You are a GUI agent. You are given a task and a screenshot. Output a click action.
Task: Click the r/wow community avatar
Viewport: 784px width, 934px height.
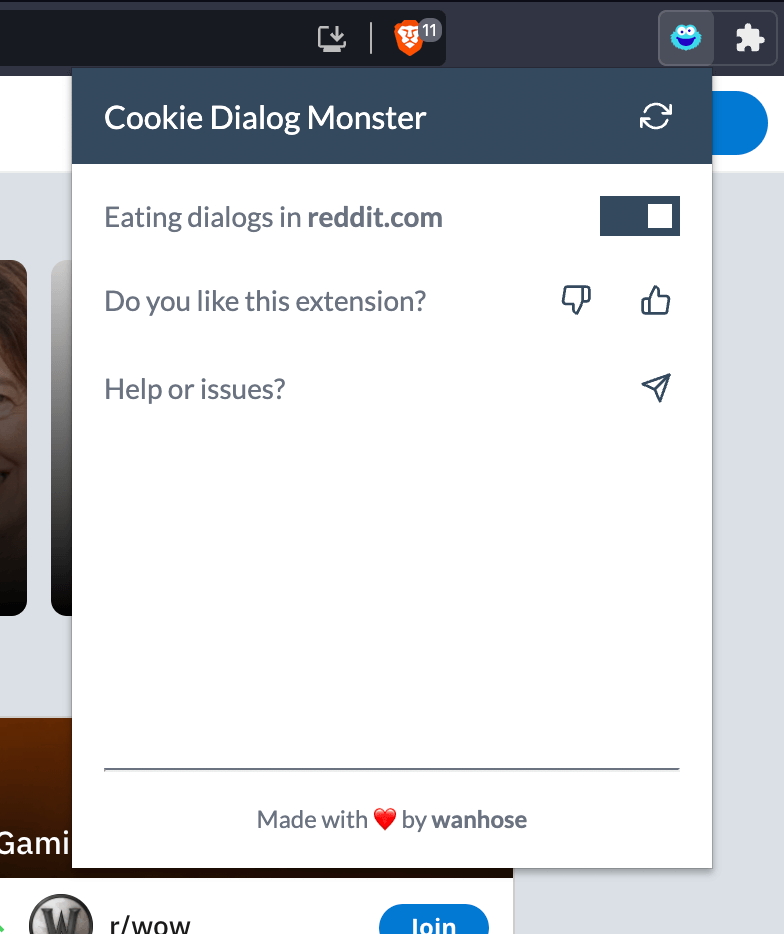[x=61, y=916]
